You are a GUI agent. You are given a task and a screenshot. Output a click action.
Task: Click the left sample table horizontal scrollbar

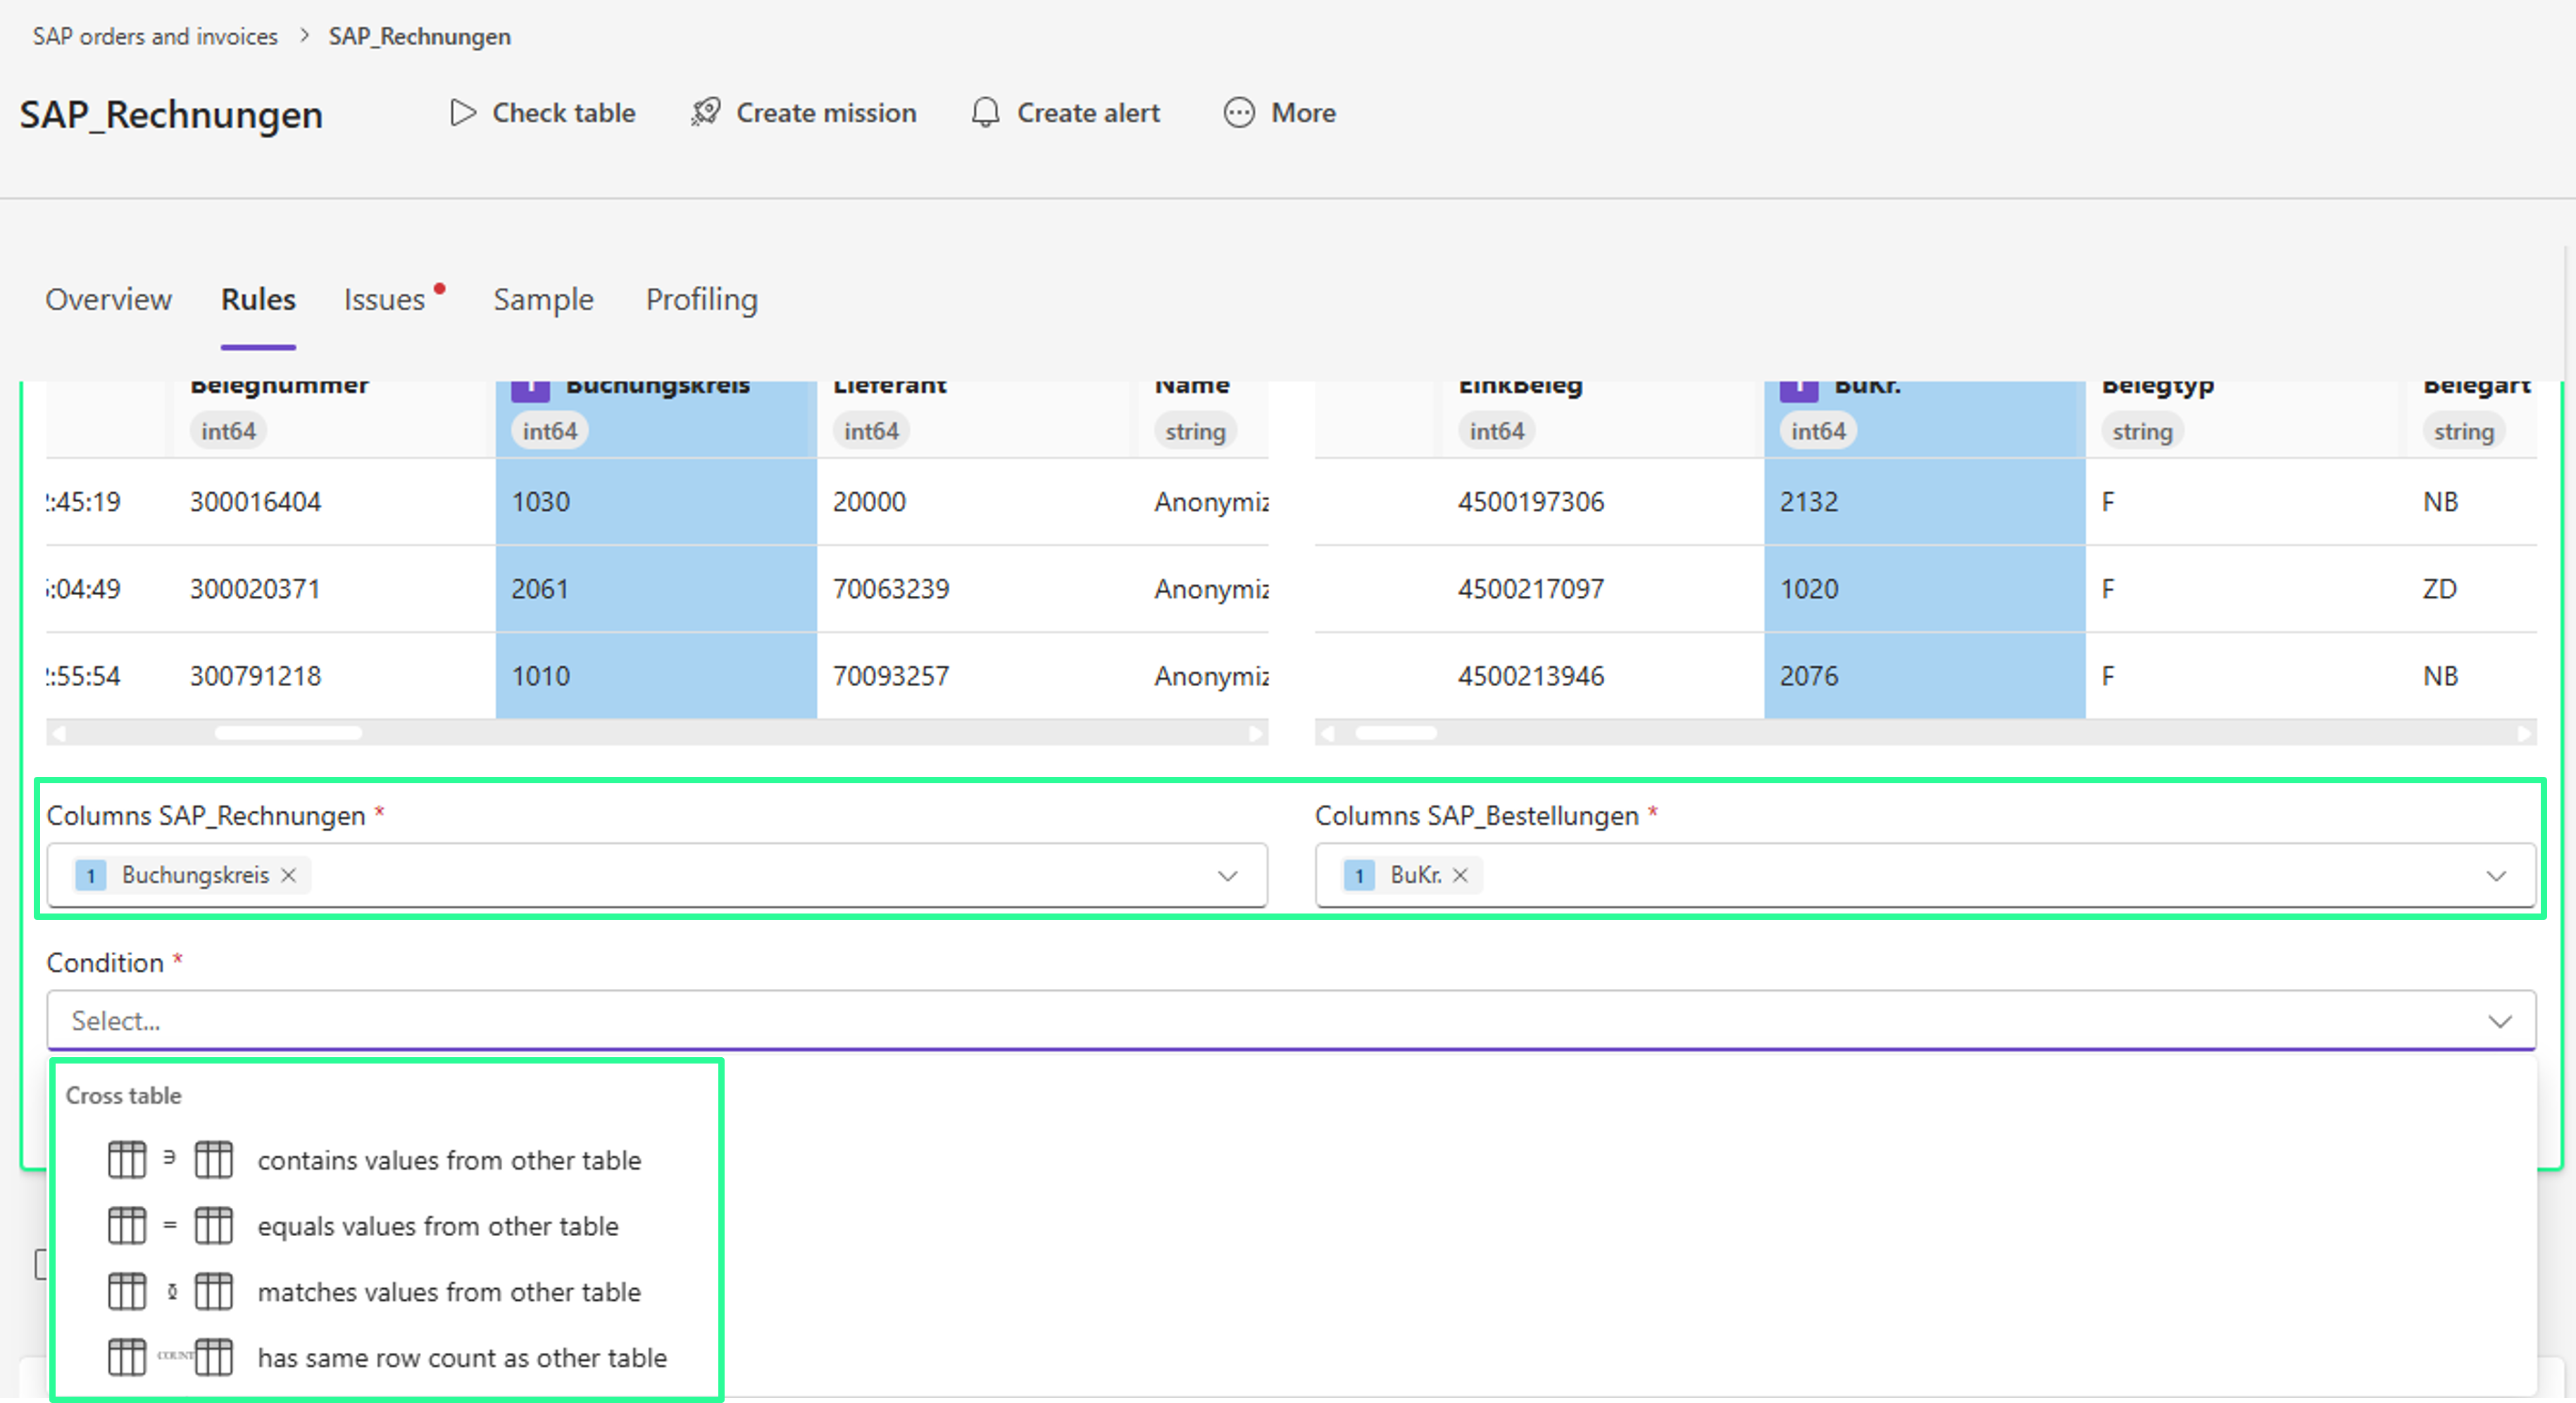pos(288,733)
